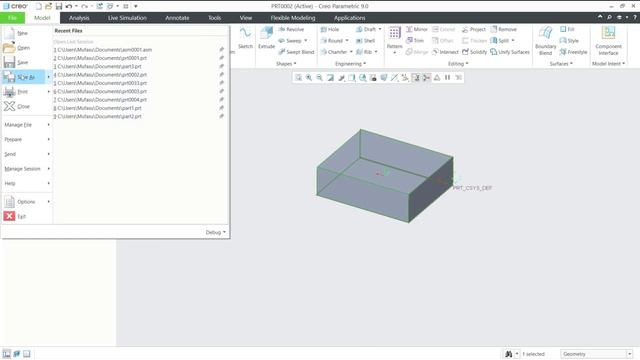This screenshot has width=640, height=360.
Task: Select the Pattern tool
Action: point(394,39)
